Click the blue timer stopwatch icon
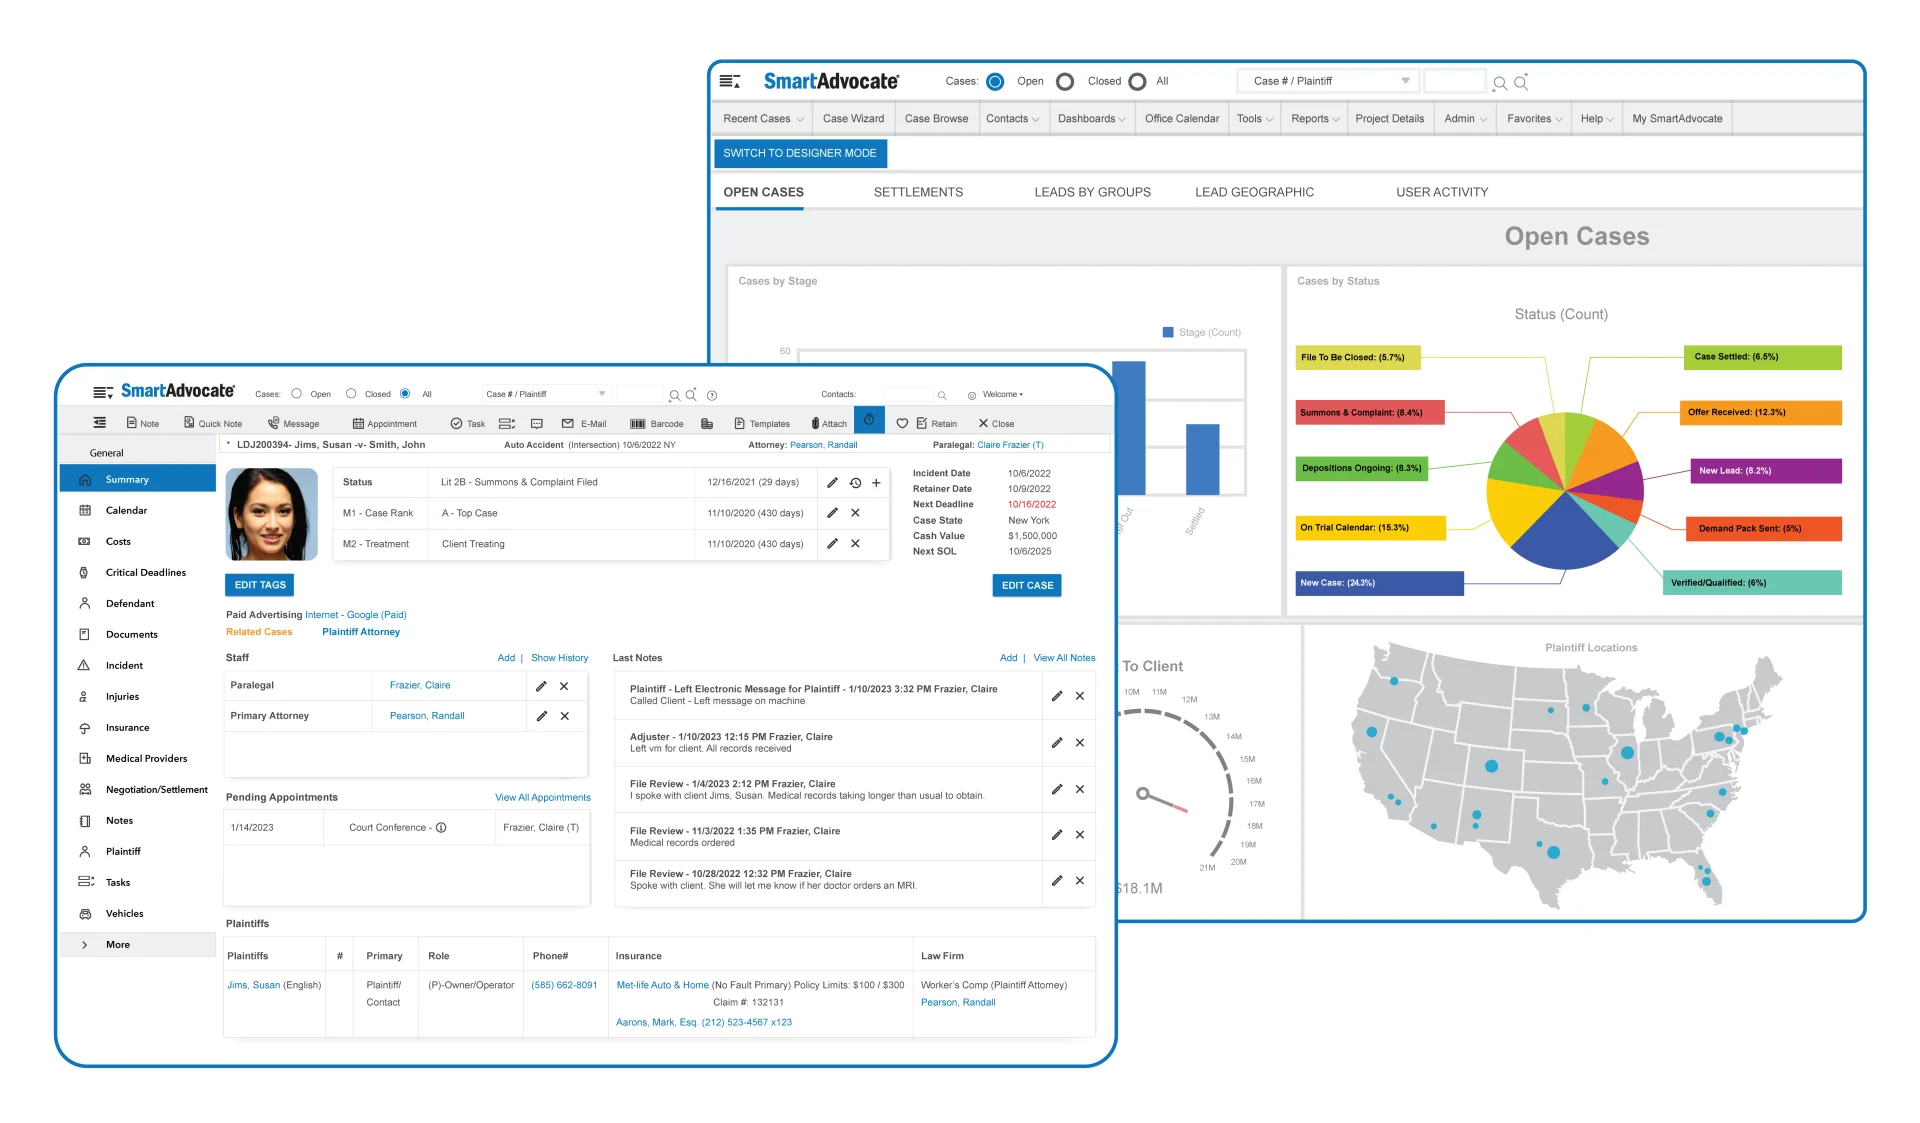 click(869, 420)
